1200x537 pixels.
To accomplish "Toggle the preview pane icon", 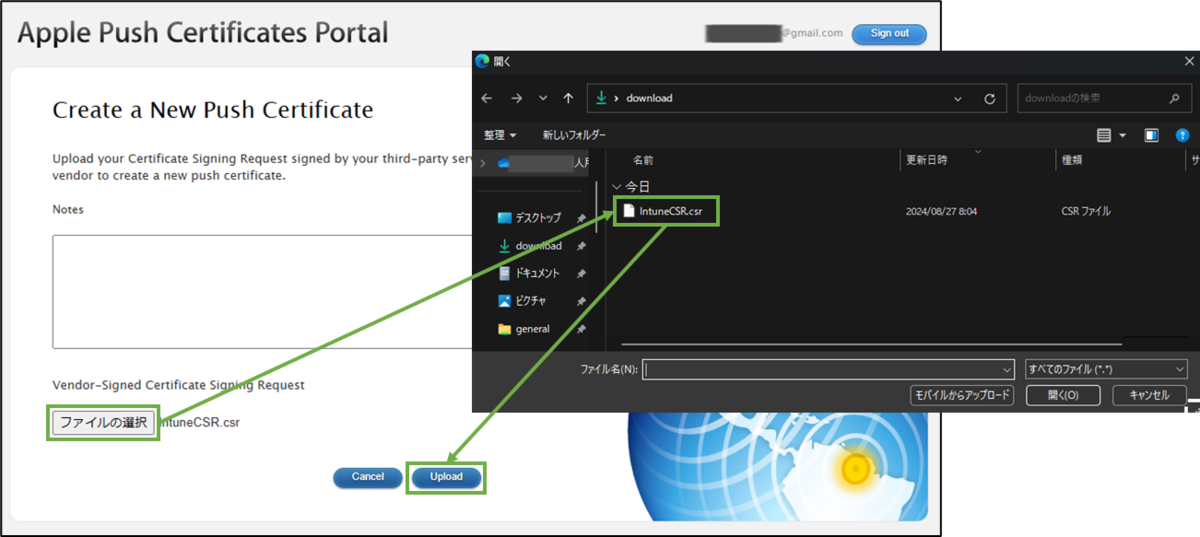I will (x=1151, y=135).
